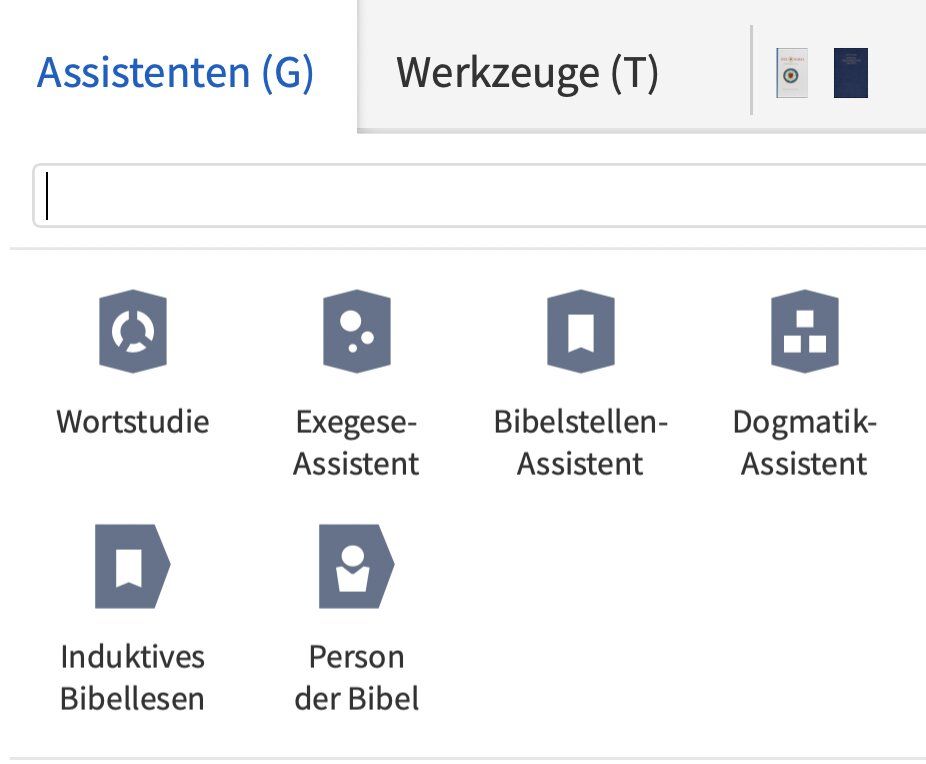Viewport: 926px width, 764px height.
Task: Switch to the Werkzeuge (T) tab
Action: point(527,73)
